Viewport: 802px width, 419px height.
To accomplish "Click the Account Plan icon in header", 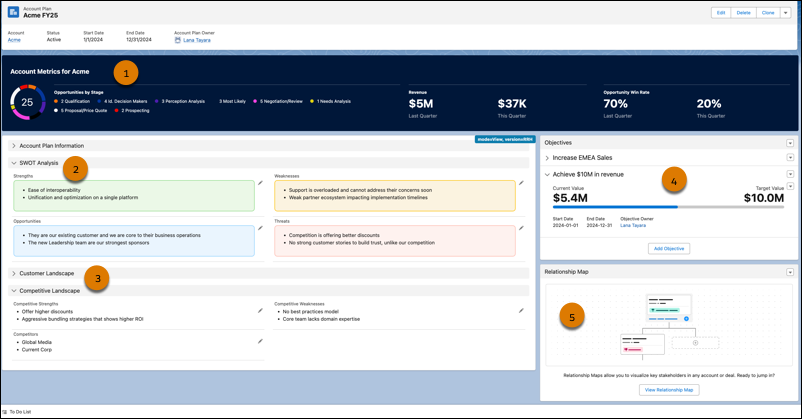I will click(12, 13).
